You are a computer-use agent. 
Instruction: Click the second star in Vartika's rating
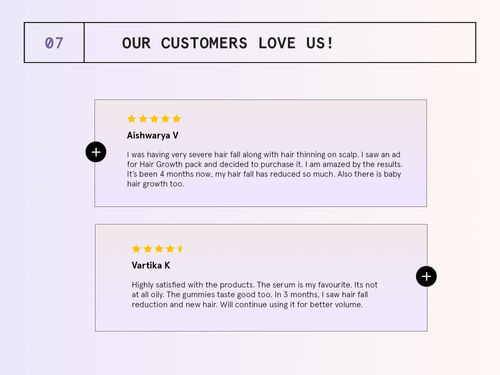pos(148,249)
